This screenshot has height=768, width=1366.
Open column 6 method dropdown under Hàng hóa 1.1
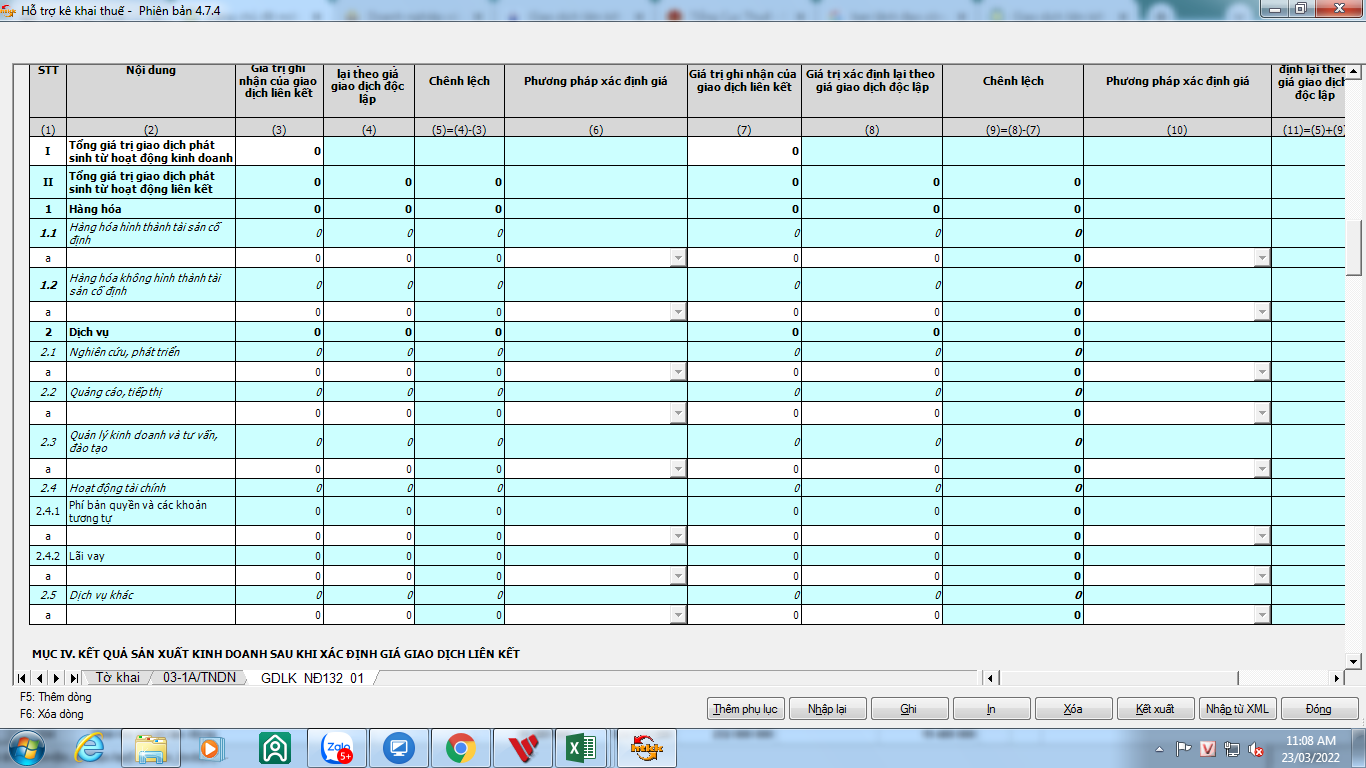click(678, 259)
